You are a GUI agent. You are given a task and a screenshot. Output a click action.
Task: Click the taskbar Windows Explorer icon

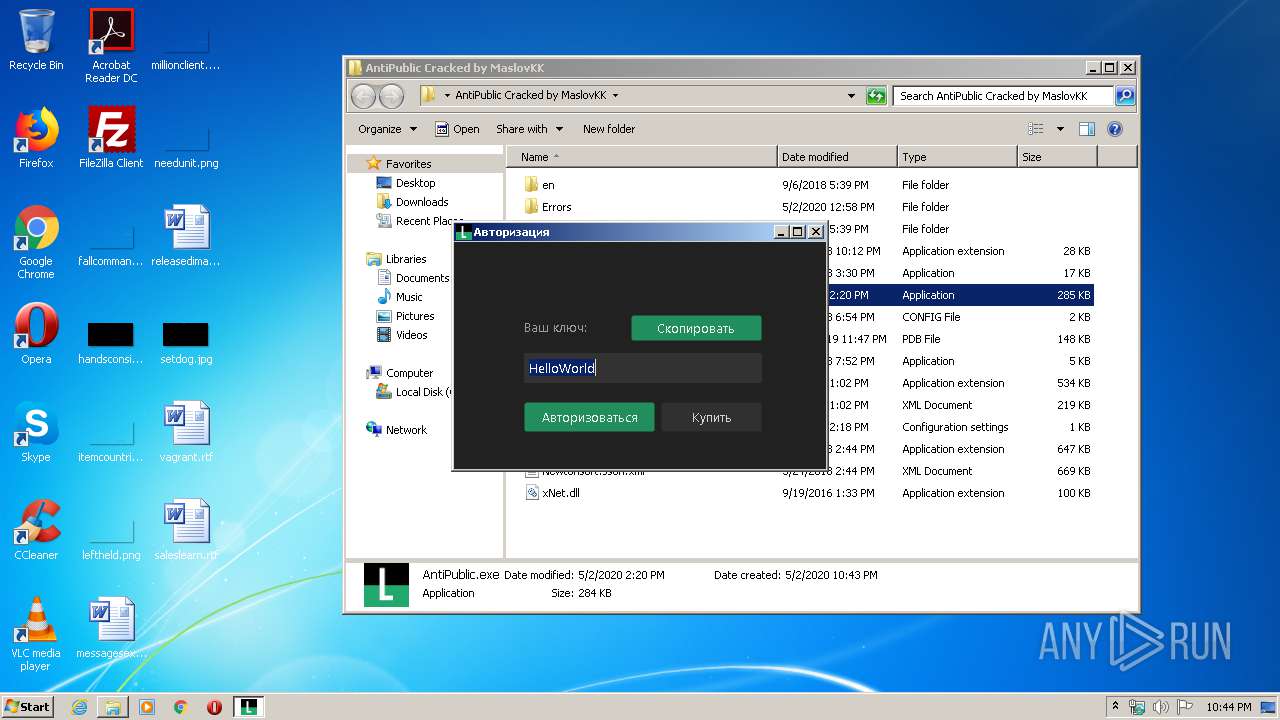point(113,707)
